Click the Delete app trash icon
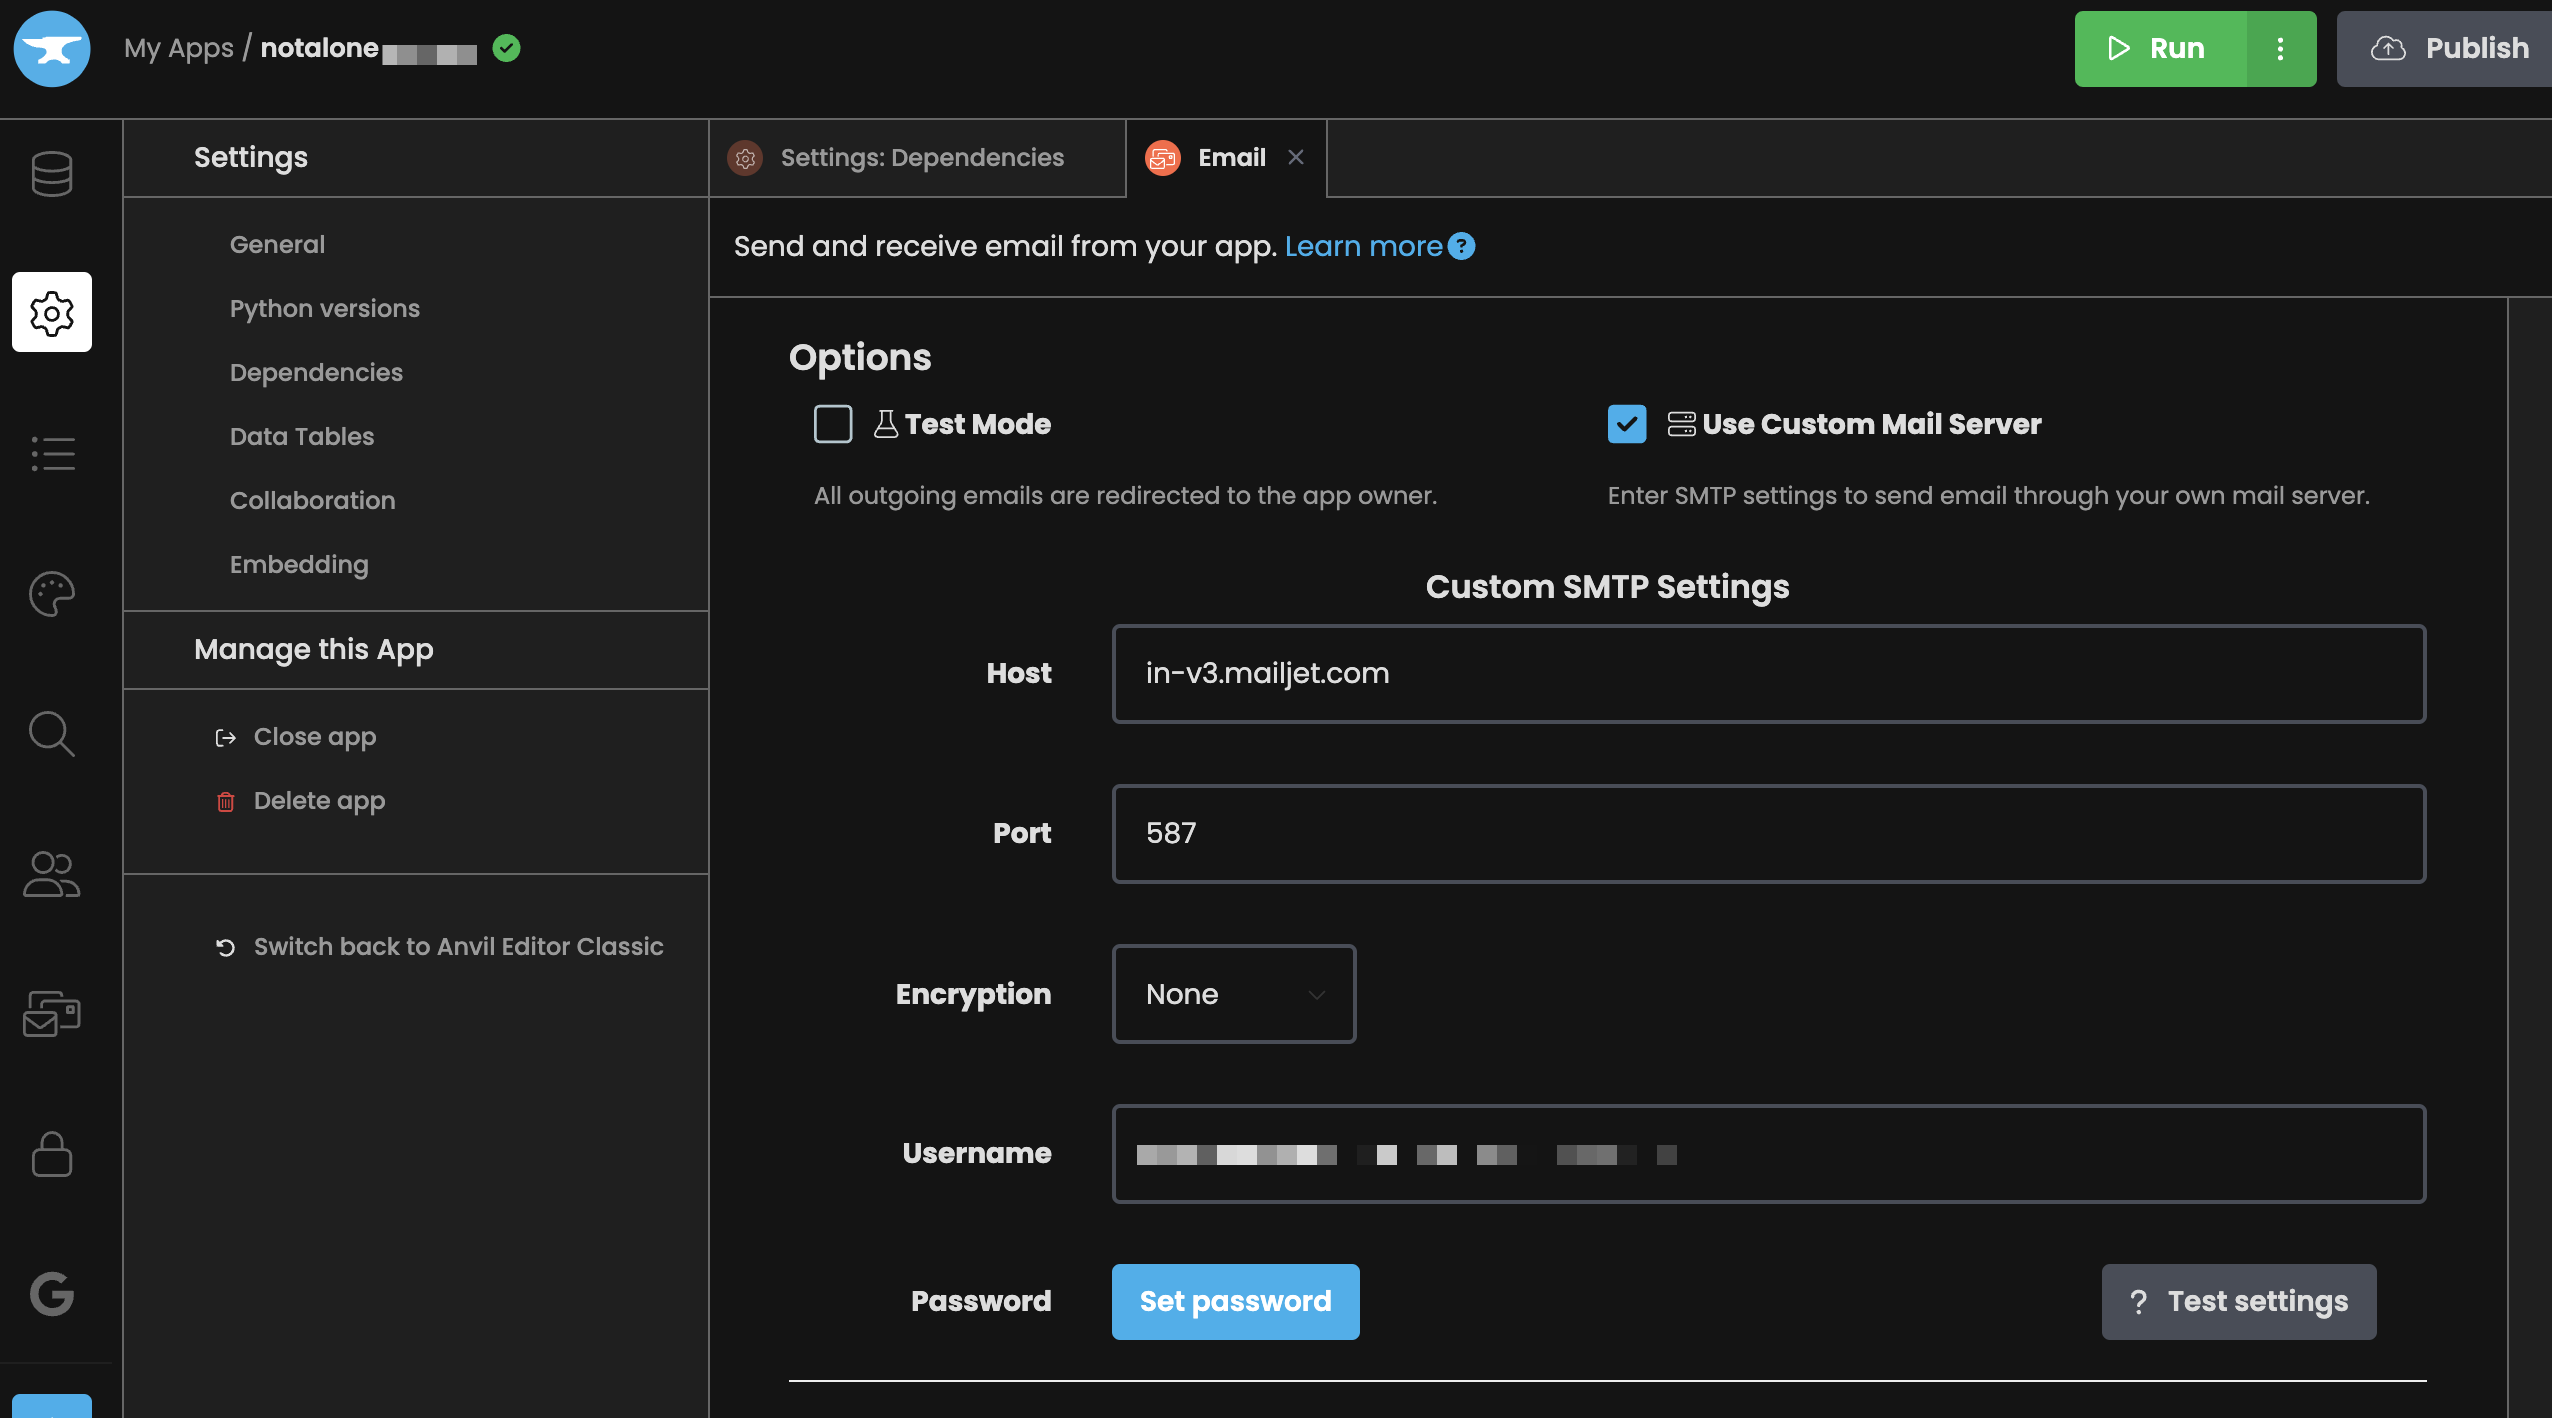Screen dimensions: 2552x1418 [x=226, y=801]
